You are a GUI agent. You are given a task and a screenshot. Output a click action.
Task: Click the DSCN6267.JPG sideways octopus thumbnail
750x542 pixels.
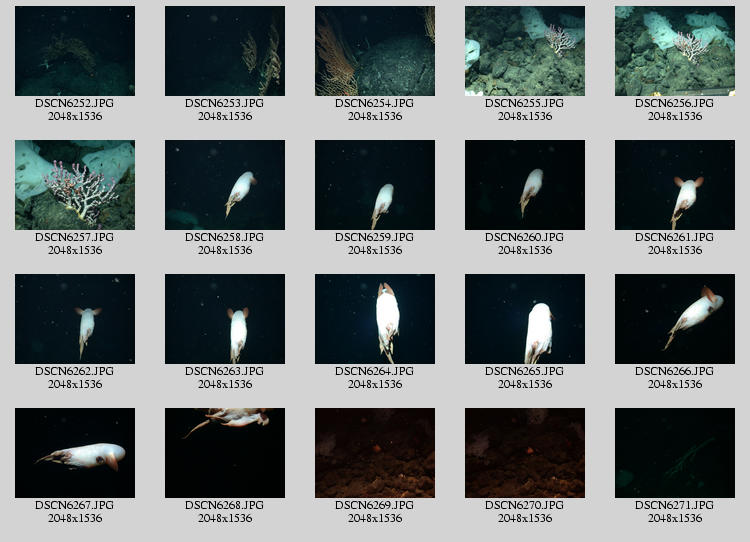point(75,453)
